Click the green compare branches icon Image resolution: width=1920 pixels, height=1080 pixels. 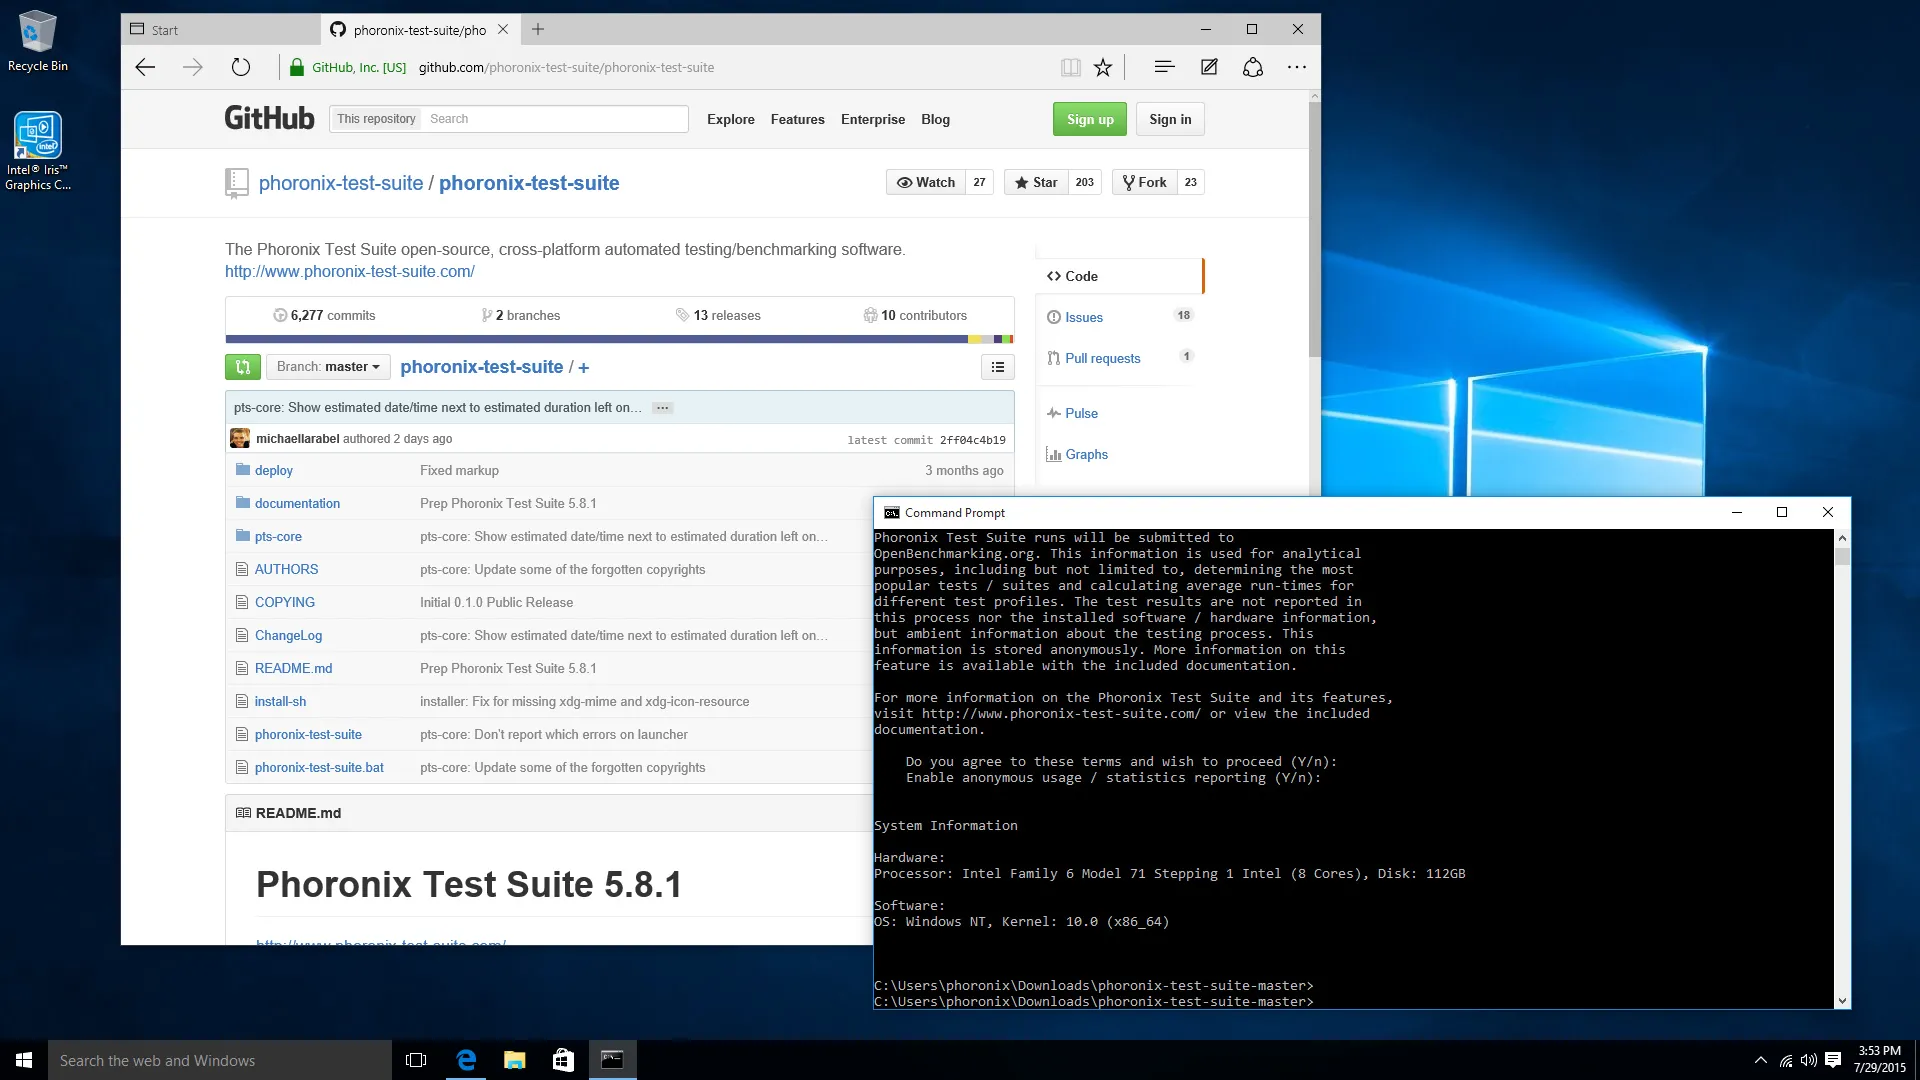tap(242, 367)
